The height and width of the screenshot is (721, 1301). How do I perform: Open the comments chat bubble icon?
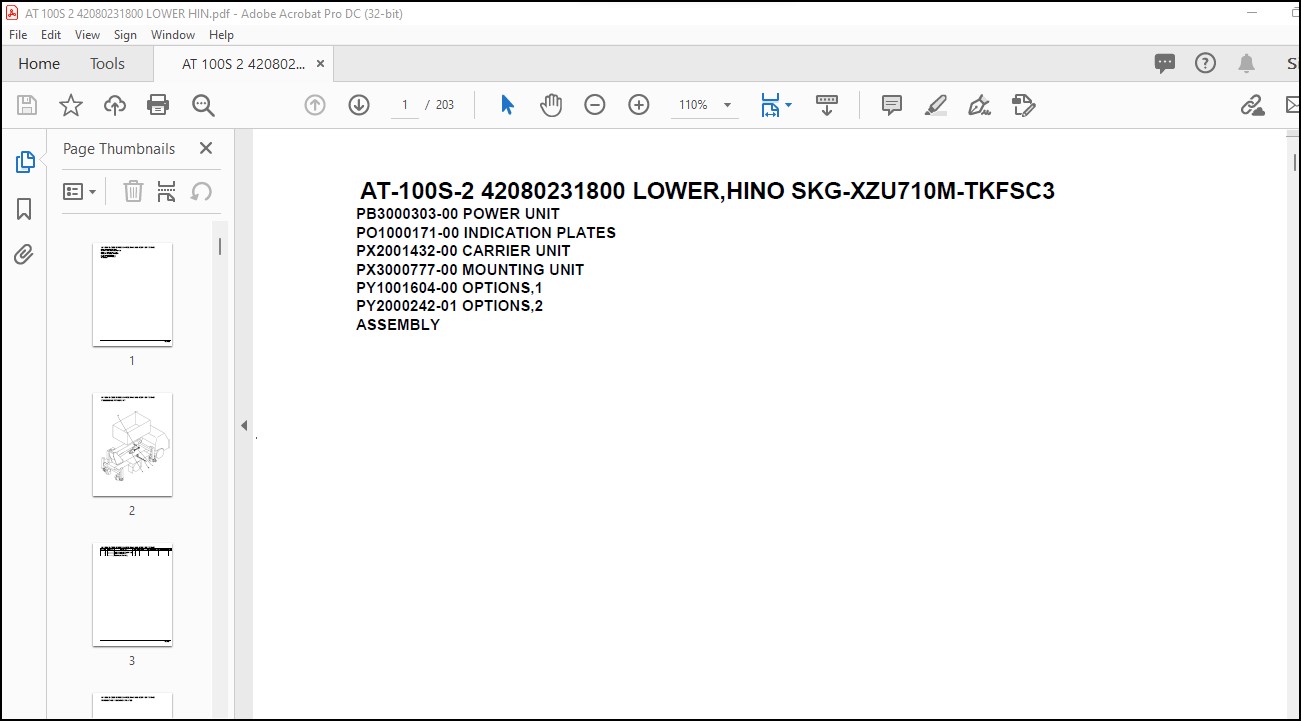coord(1165,63)
